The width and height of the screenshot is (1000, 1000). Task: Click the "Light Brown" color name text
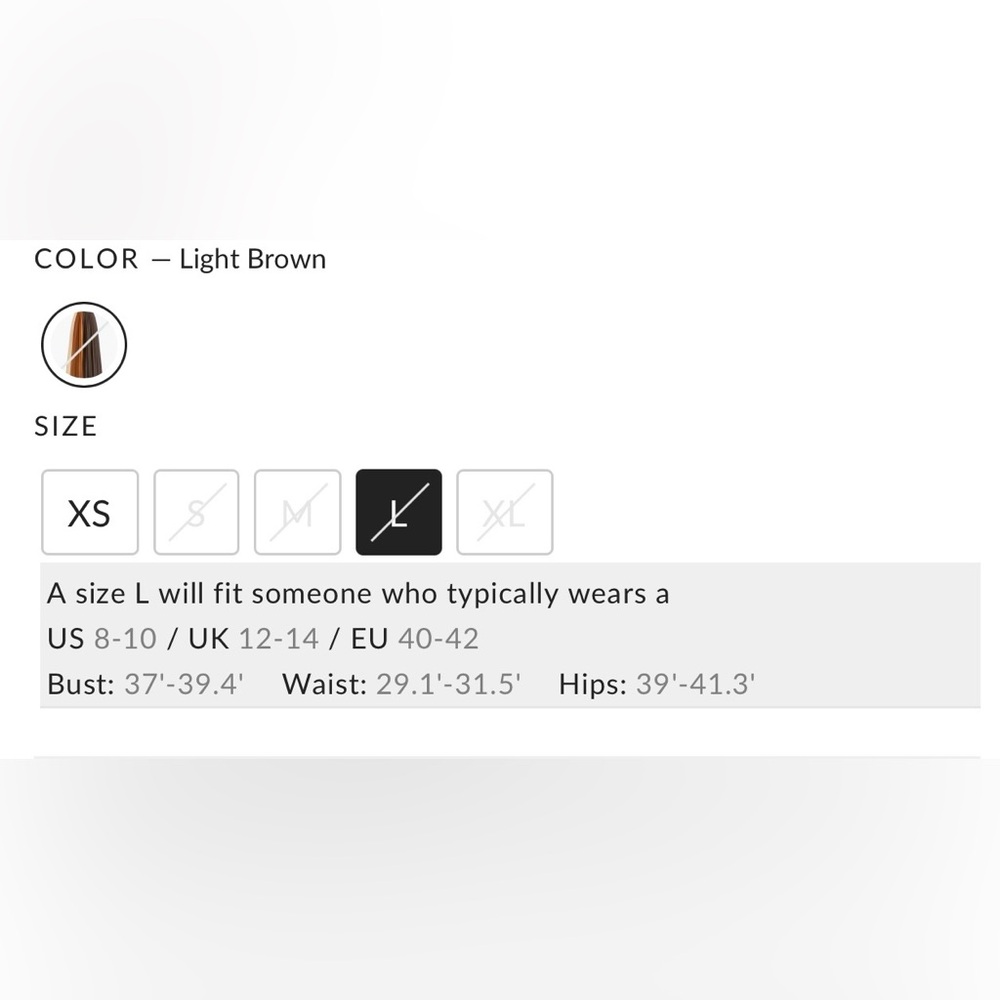click(253, 259)
